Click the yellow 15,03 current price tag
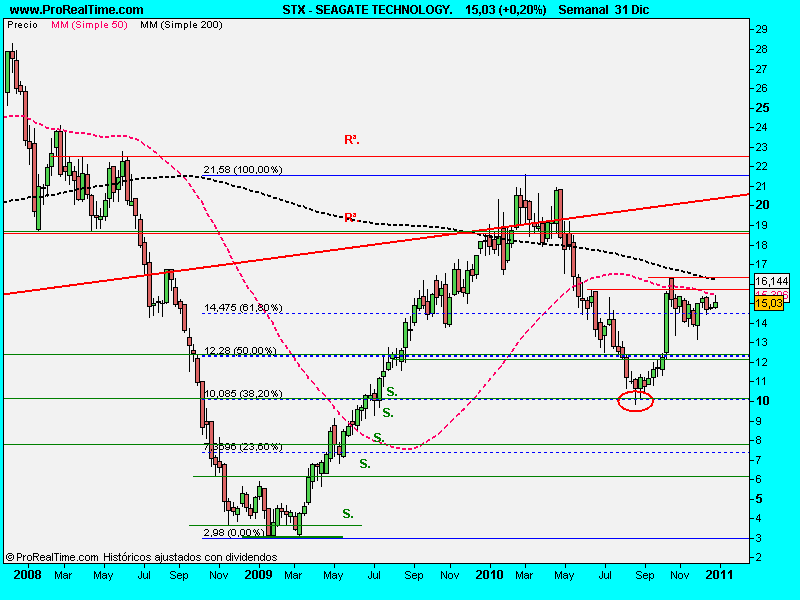 (x=768, y=304)
